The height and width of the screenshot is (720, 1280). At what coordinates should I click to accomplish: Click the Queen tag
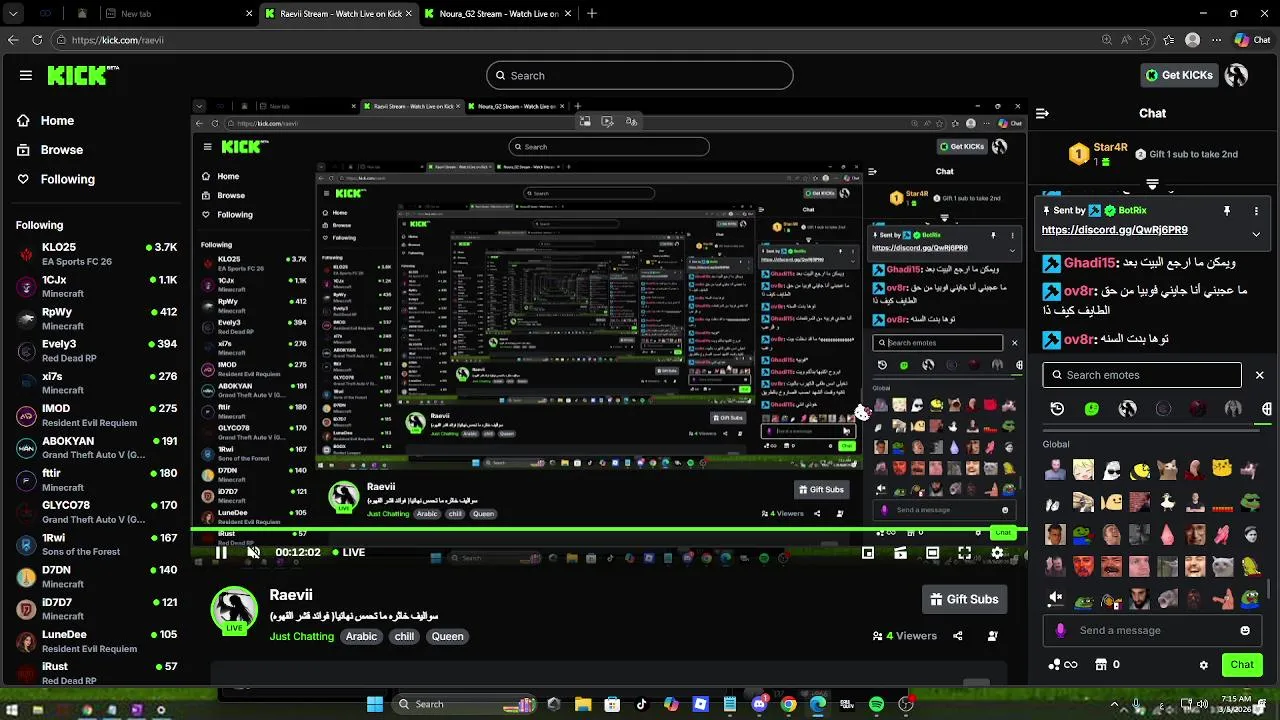click(x=447, y=636)
